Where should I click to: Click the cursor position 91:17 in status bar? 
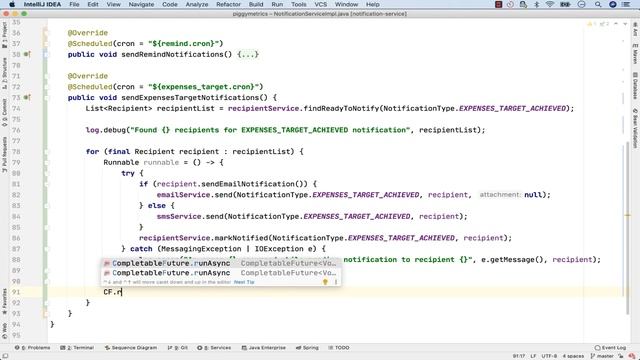click(x=519, y=356)
